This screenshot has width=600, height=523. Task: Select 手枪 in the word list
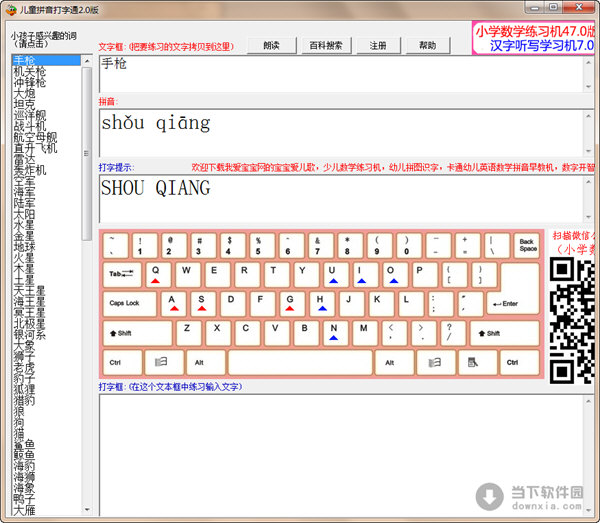pos(46,60)
